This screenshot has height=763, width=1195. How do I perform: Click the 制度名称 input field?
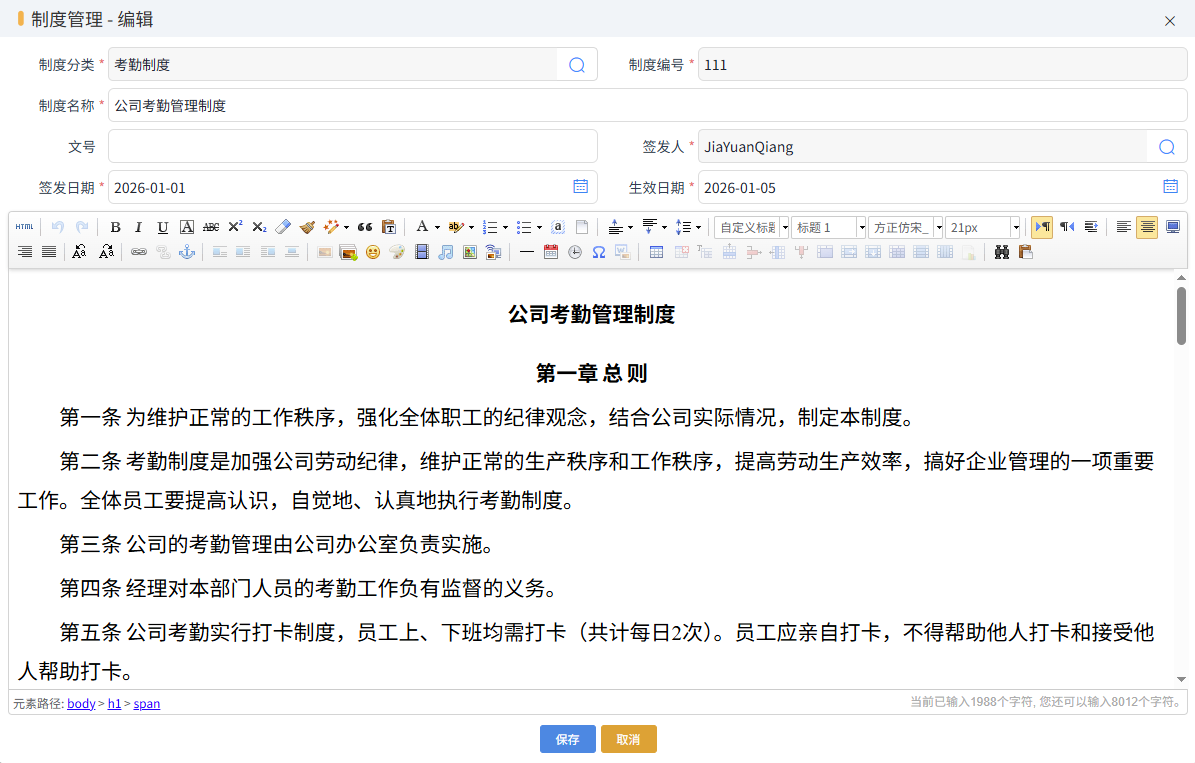point(648,105)
